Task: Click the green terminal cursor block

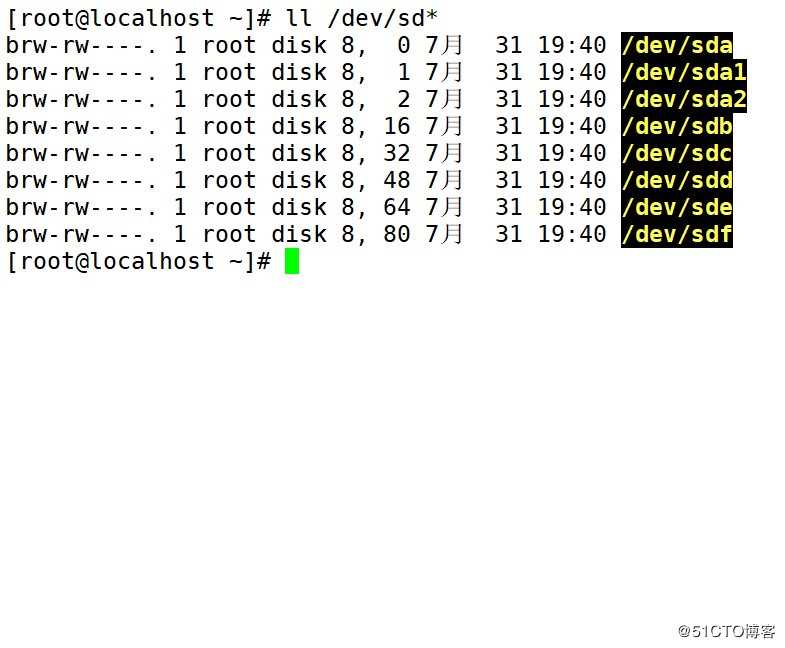Action: coord(292,261)
